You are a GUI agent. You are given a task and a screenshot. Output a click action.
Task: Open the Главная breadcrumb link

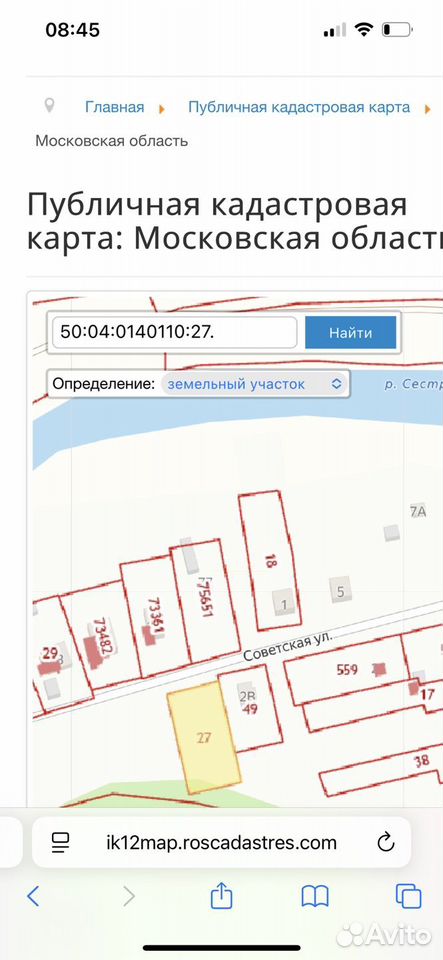pyautogui.click(x=114, y=107)
